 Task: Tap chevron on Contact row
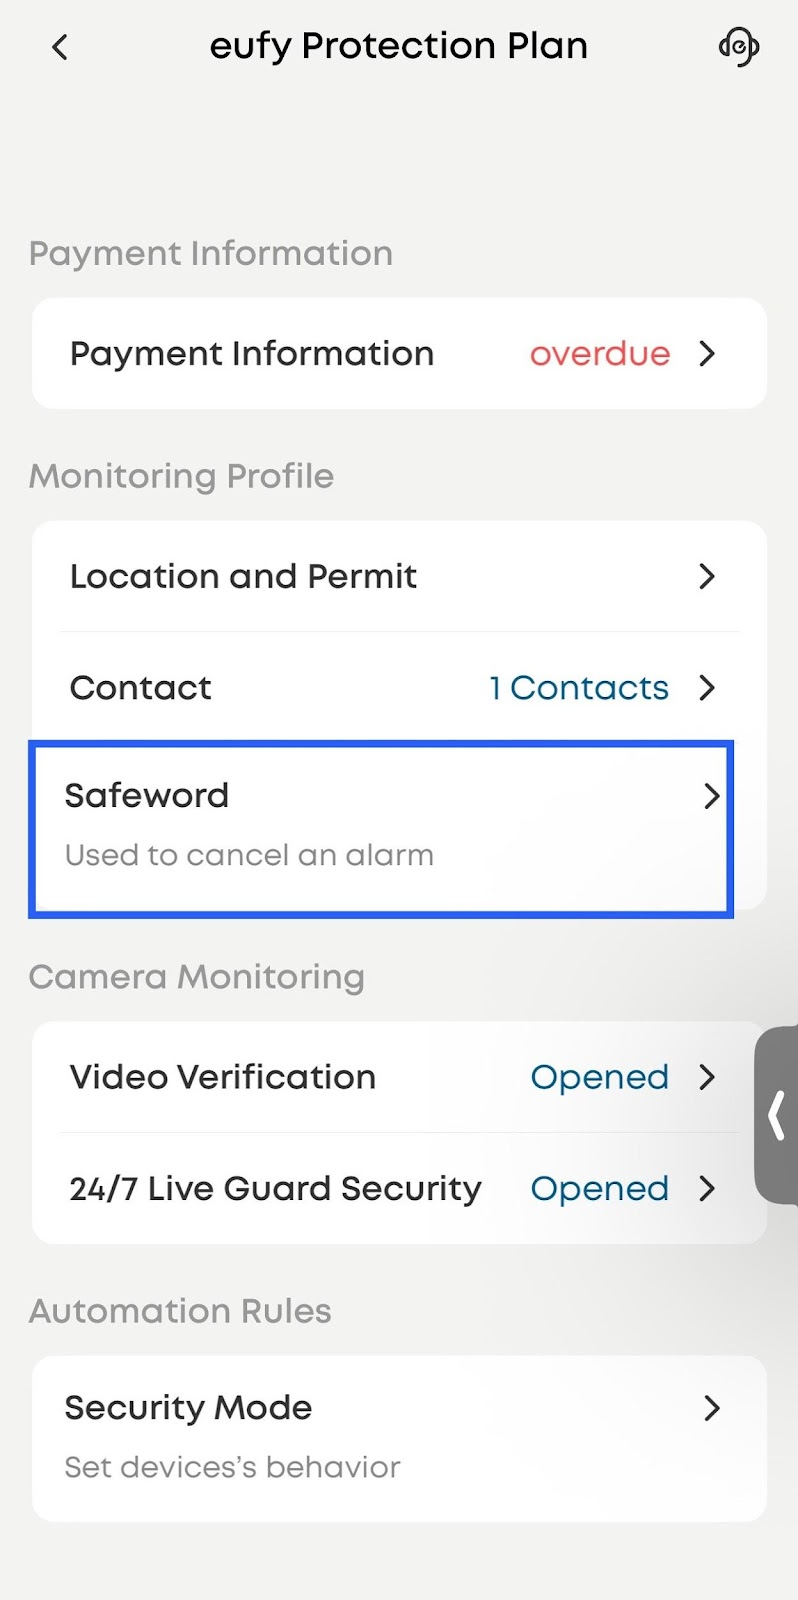707,688
